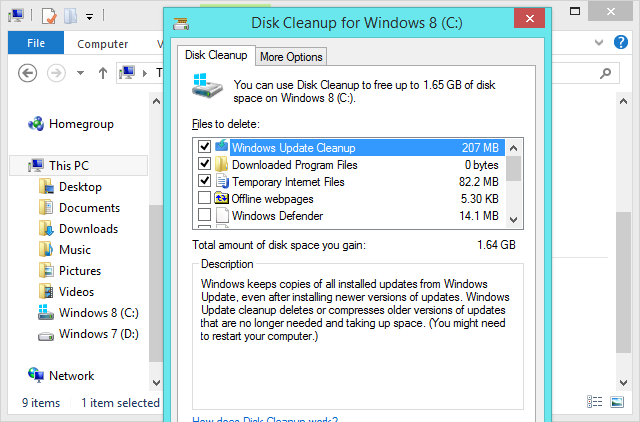Open the Computer ribbon tab
640x422 pixels.
coord(102,44)
